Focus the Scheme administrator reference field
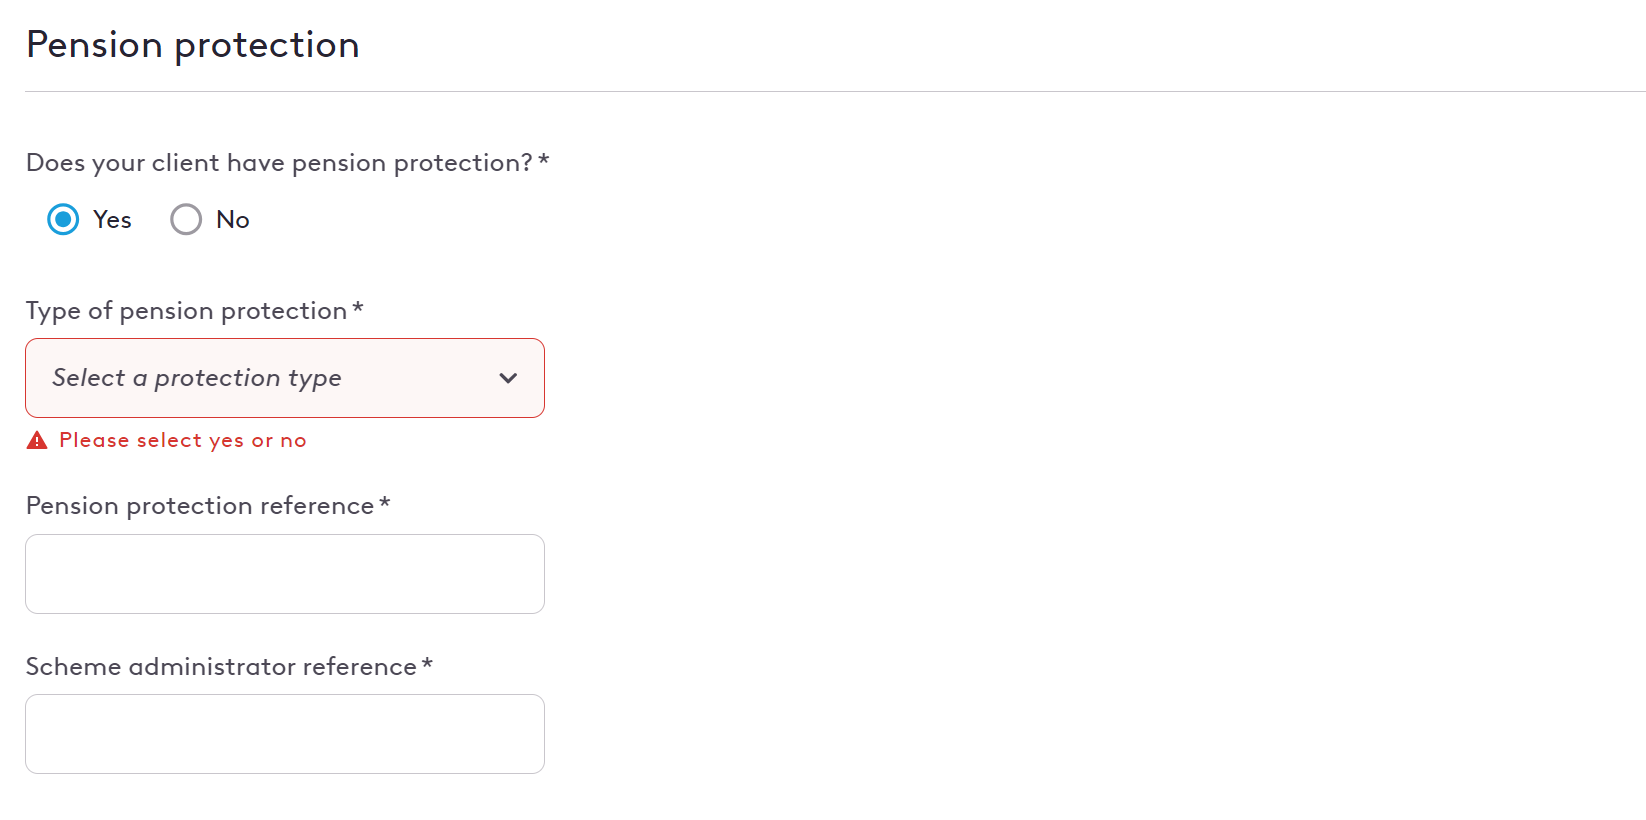Screen dimensions: 1646x820 point(285,734)
